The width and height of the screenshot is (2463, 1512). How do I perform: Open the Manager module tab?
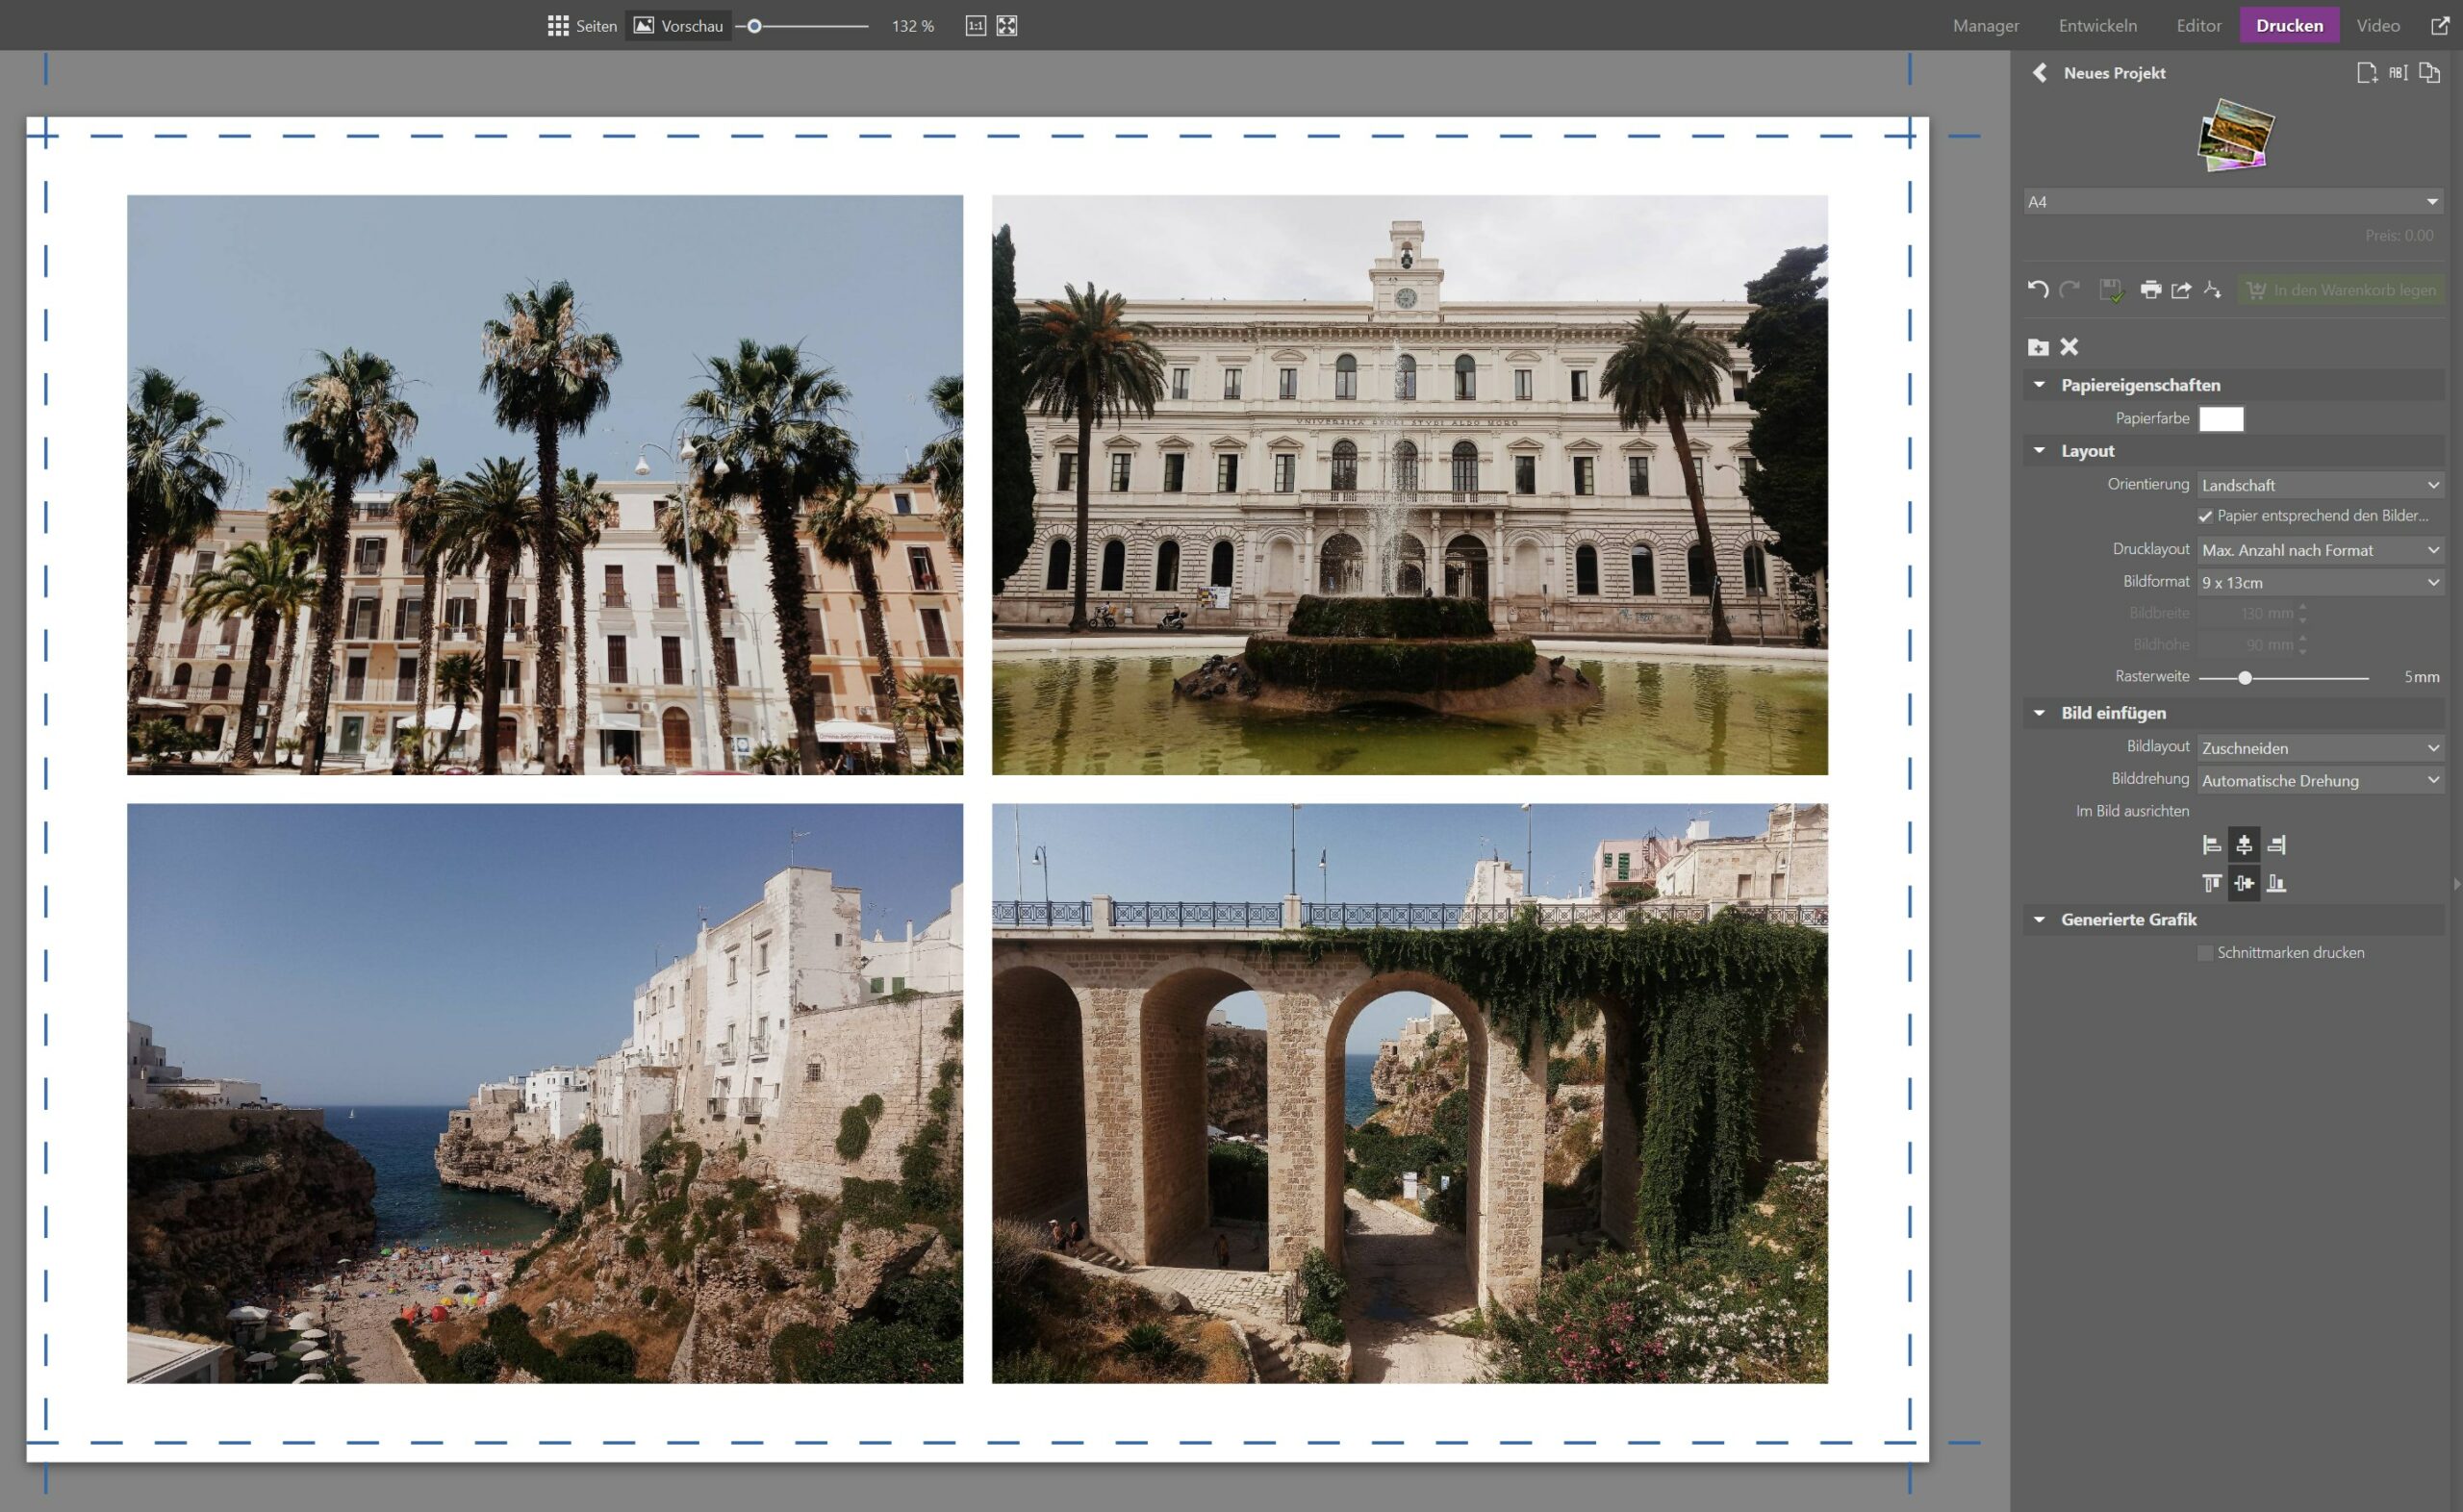1985,26
